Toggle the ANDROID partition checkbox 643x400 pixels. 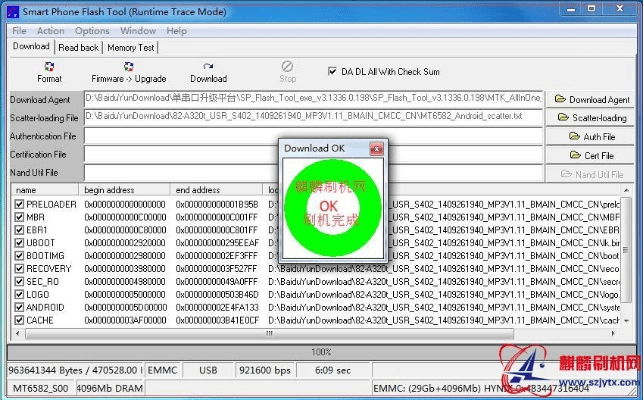point(19,307)
